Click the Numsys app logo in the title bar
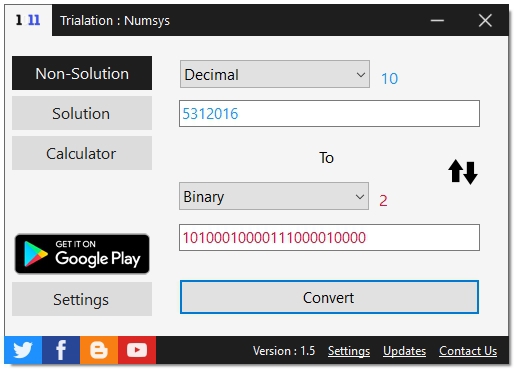The image size is (517, 370). (28, 20)
